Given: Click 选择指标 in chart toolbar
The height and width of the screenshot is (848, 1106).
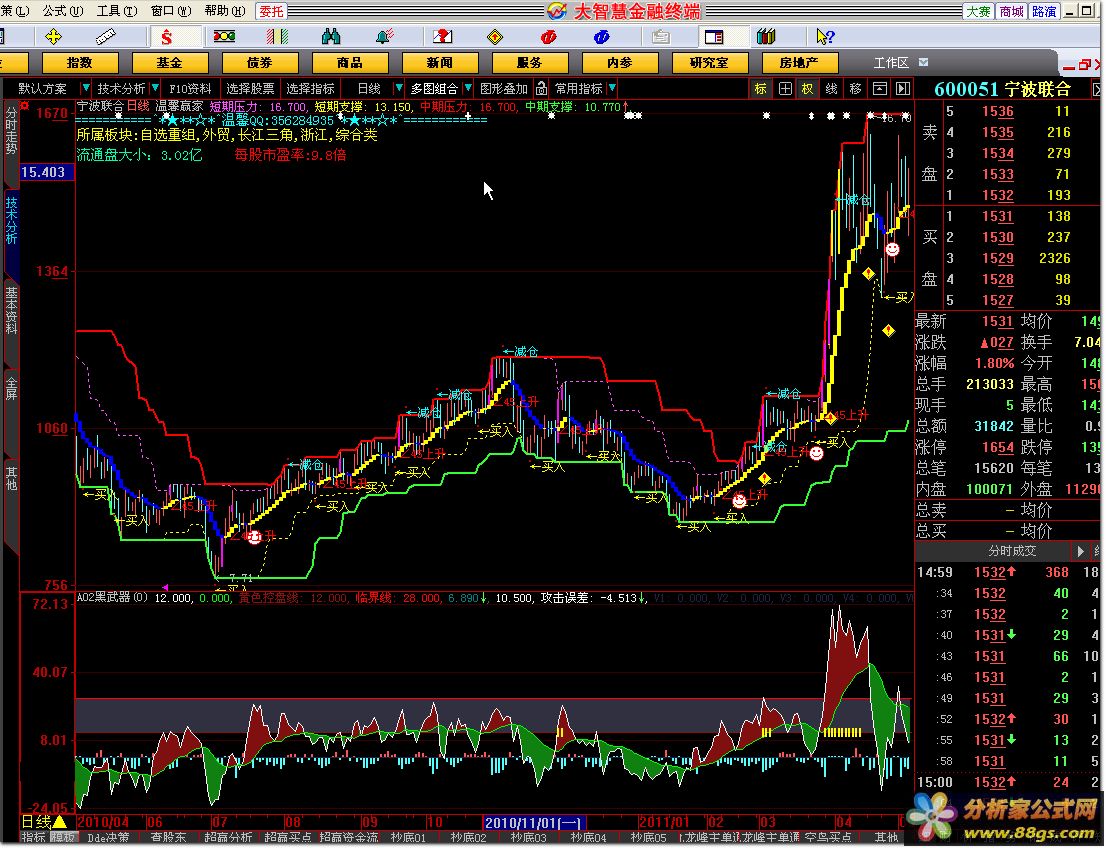Looking at the screenshot, I should click(310, 88).
